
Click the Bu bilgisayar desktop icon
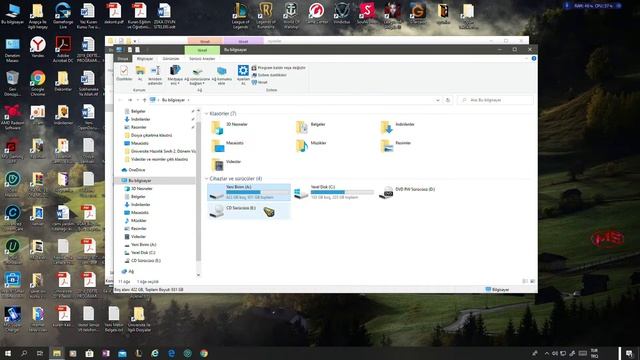(x=12, y=14)
